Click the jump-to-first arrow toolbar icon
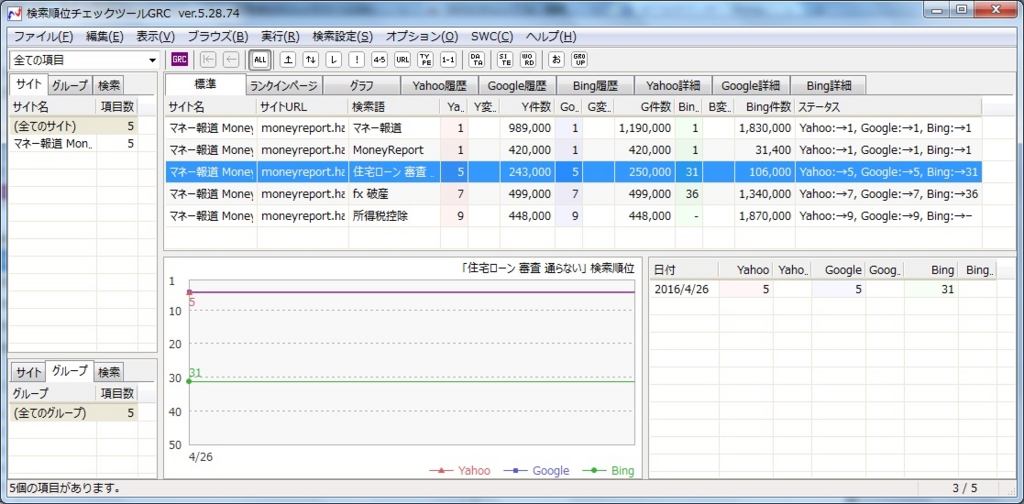Viewport: 1024px width, 504px height. point(208,60)
